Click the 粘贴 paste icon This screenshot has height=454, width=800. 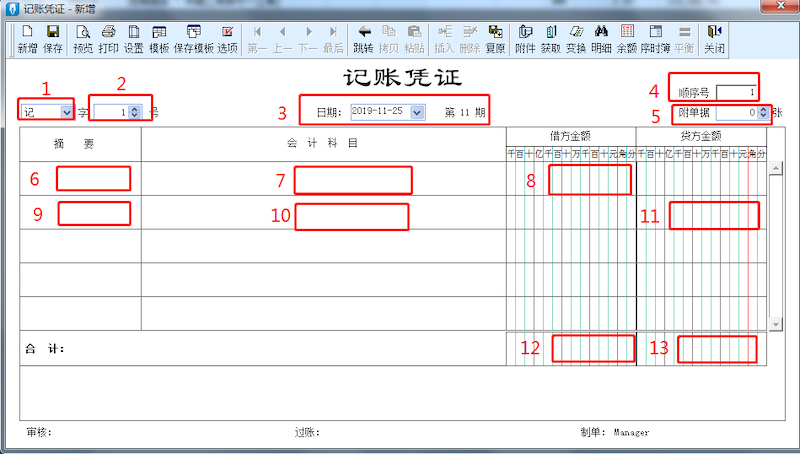pyautogui.click(x=414, y=39)
